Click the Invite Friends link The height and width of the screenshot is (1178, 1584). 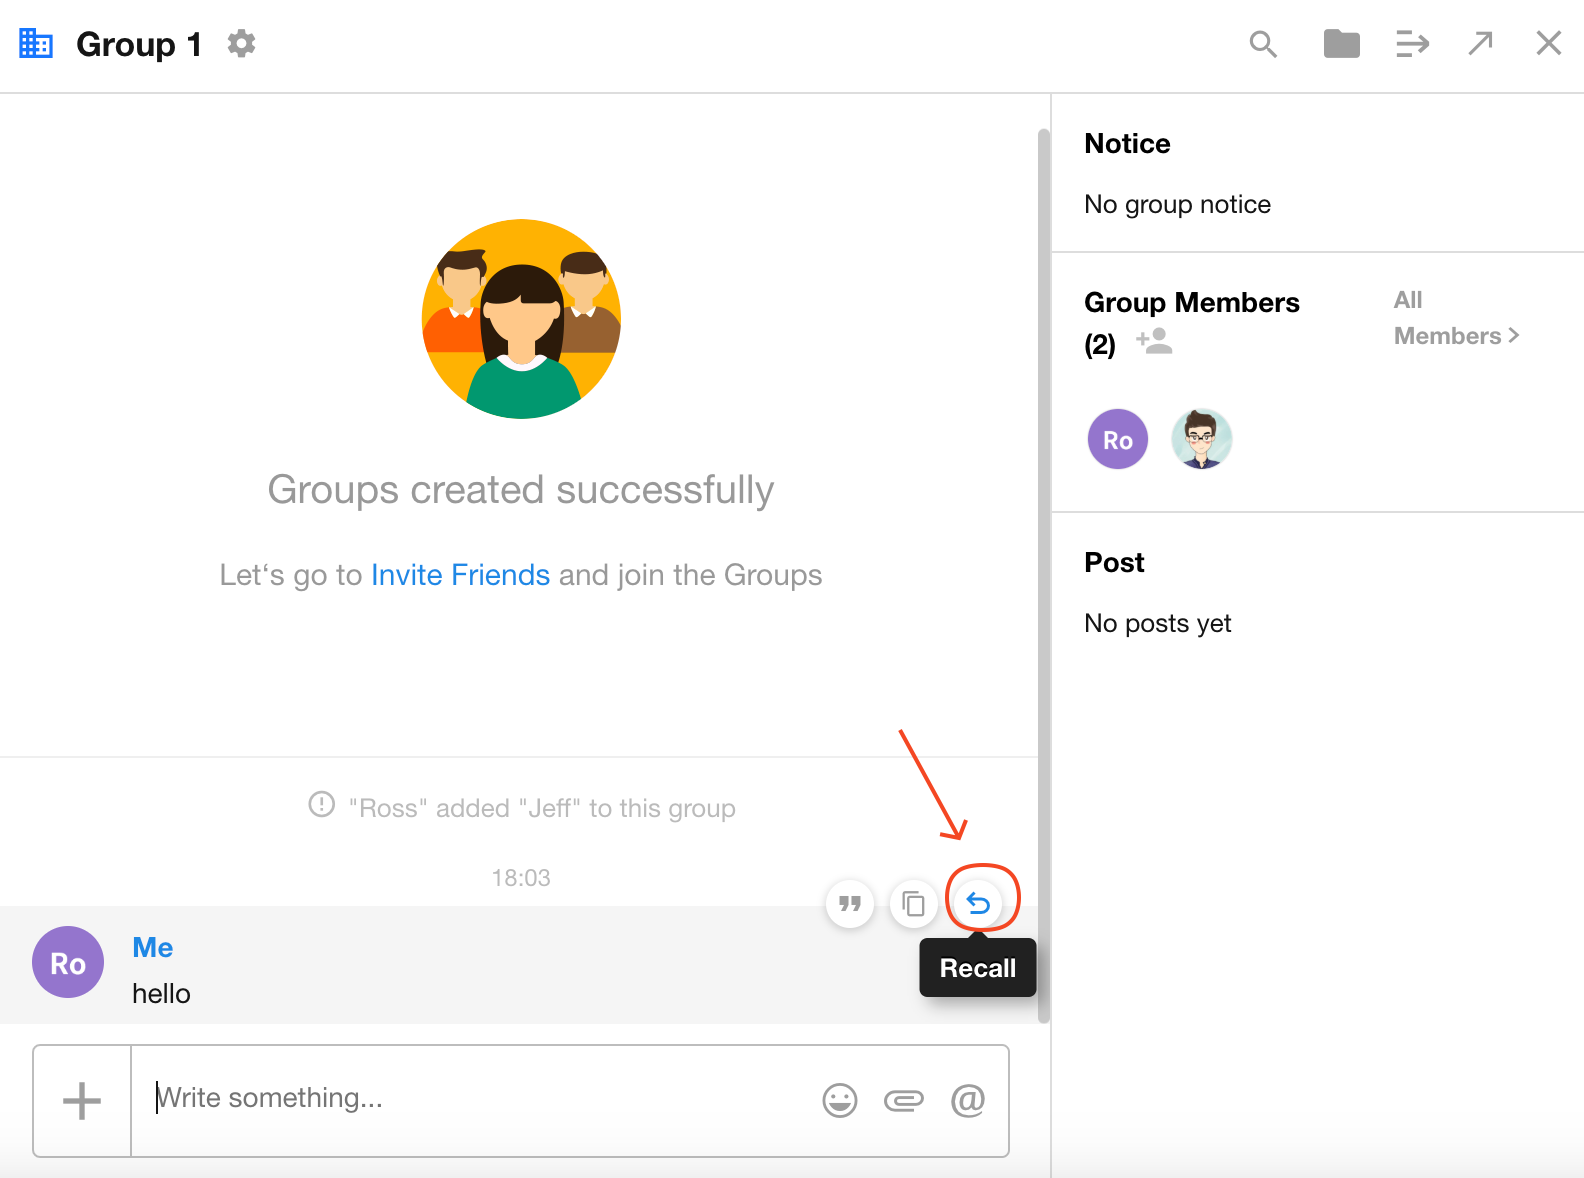(460, 575)
